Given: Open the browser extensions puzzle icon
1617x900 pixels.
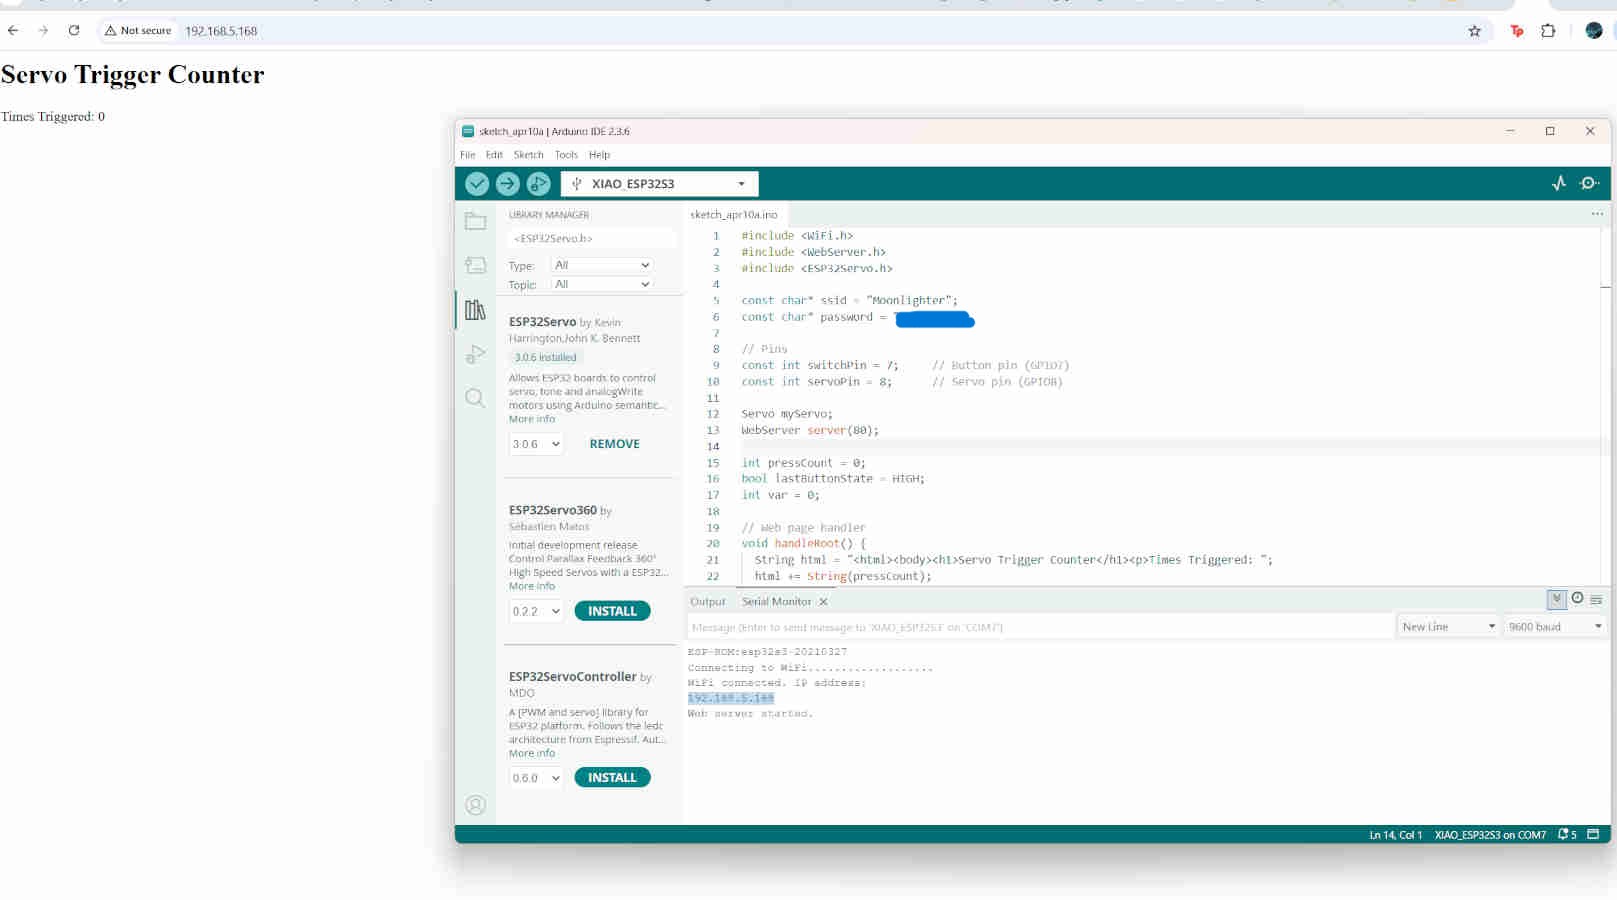Looking at the screenshot, I should pyautogui.click(x=1548, y=31).
